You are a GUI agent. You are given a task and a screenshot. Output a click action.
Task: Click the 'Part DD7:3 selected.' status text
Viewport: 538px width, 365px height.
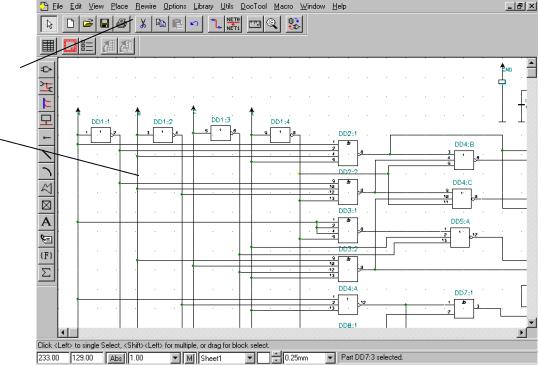371,357
